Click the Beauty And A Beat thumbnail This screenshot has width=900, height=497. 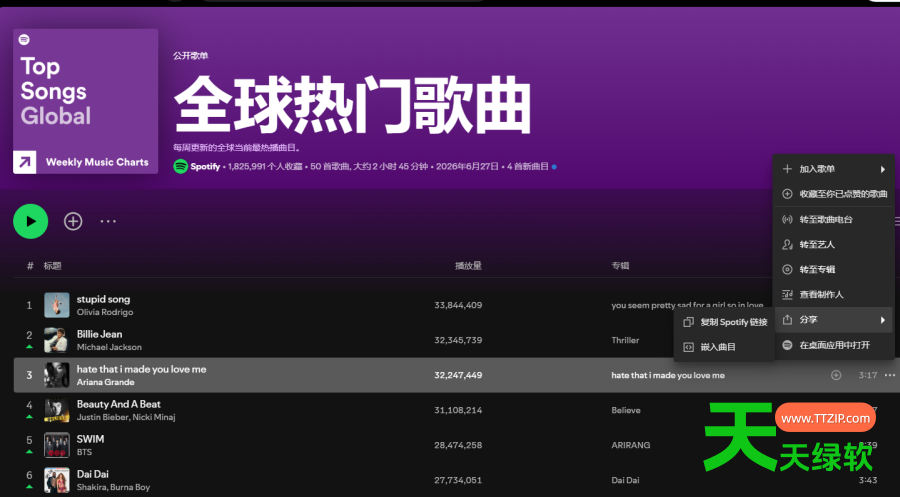pyautogui.click(x=57, y=410)
